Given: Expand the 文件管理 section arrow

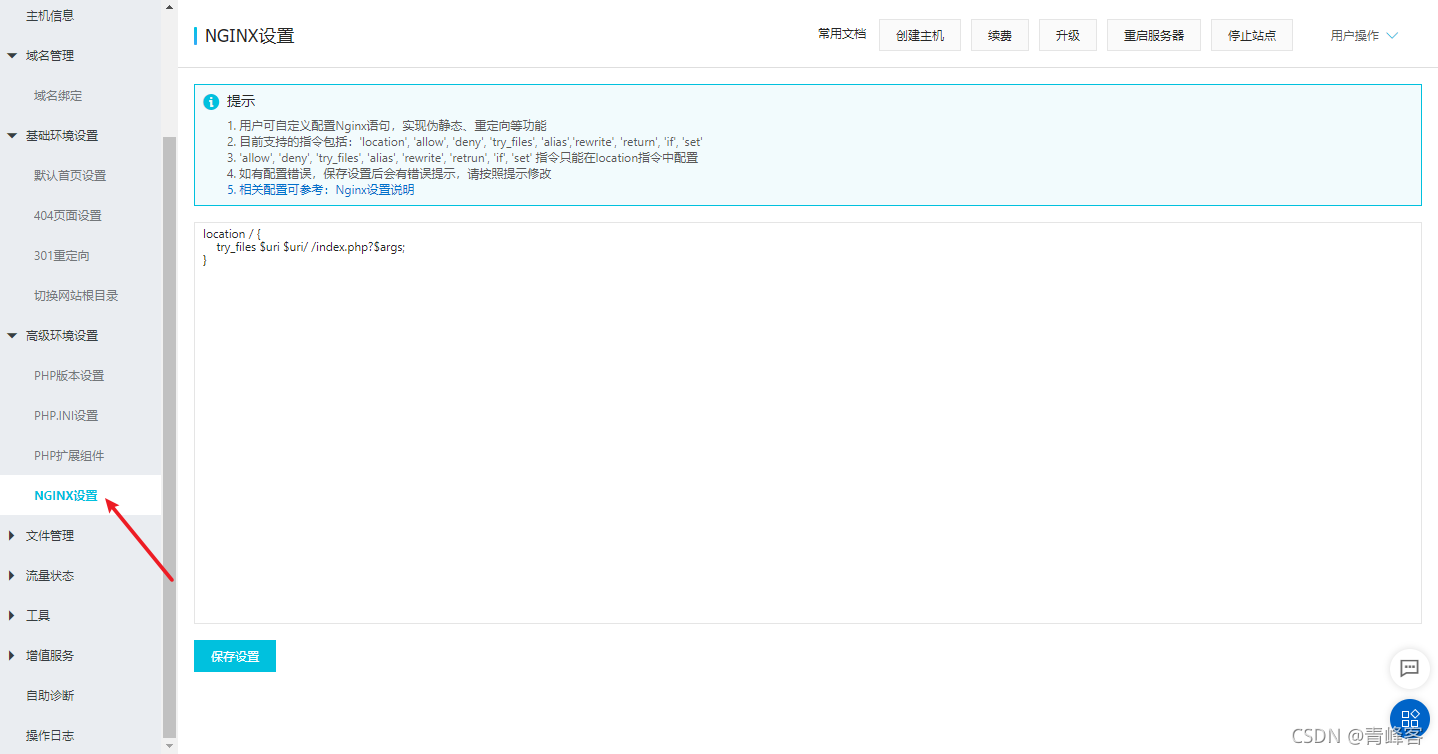Looking at the screenshot, I should [x=12, y=536].
